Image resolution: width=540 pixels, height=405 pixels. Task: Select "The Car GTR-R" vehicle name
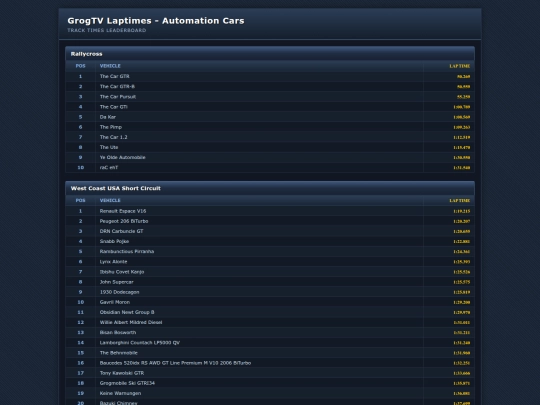point(117,86)
